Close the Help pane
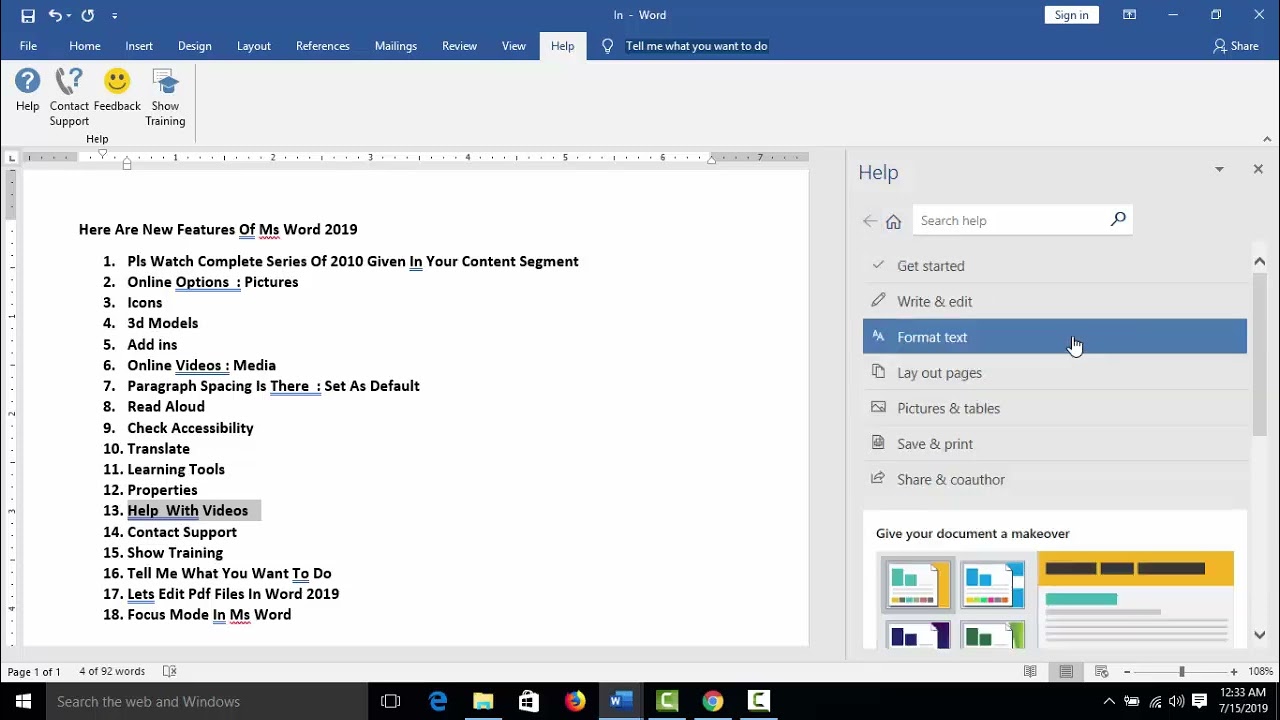The width and height of the screenshot is (1280, 720). 1258,169
